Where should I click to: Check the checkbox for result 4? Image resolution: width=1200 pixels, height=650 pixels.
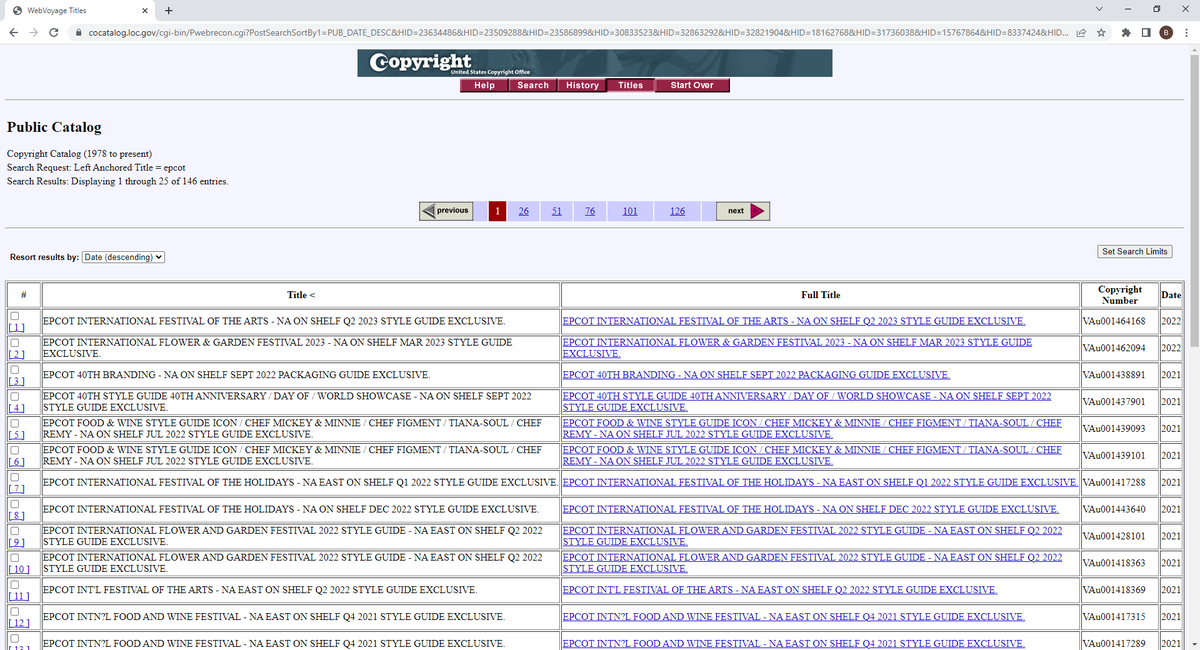pos(16,396)
